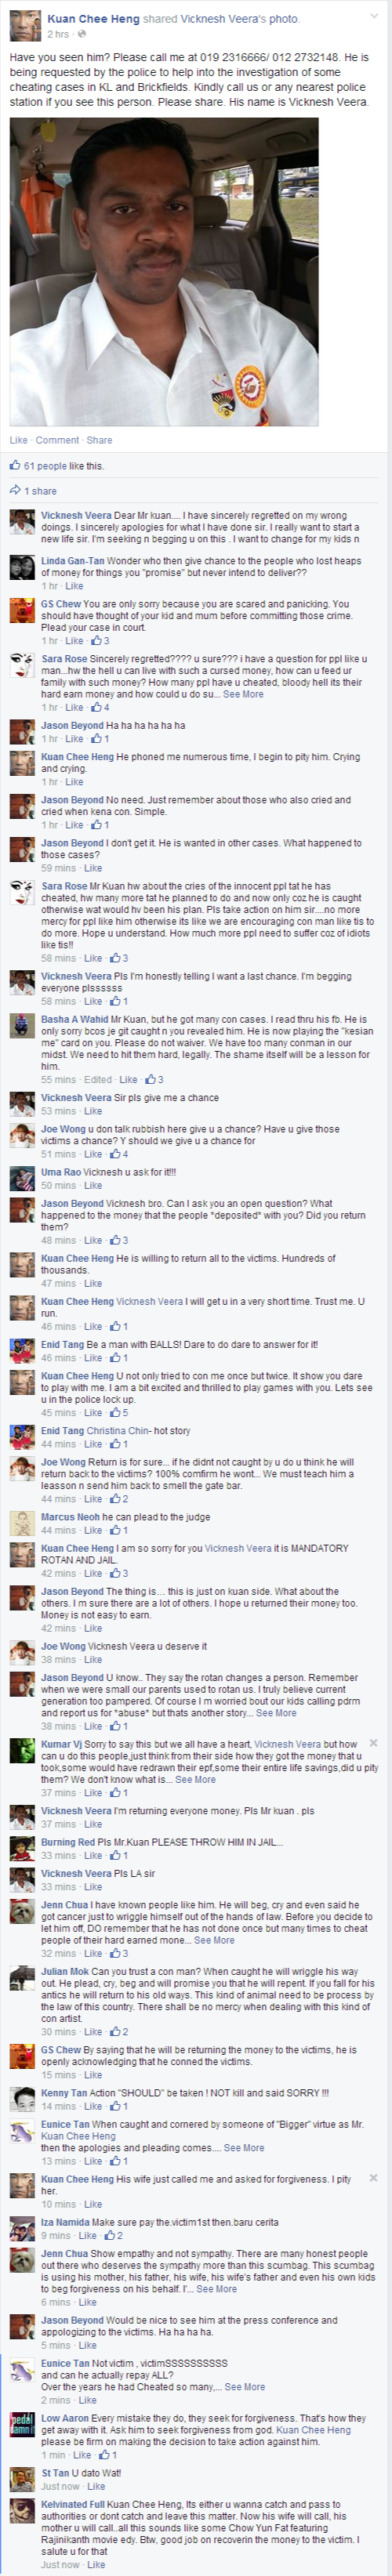Click the share arrow icon next to 1 share

point(15,490)
